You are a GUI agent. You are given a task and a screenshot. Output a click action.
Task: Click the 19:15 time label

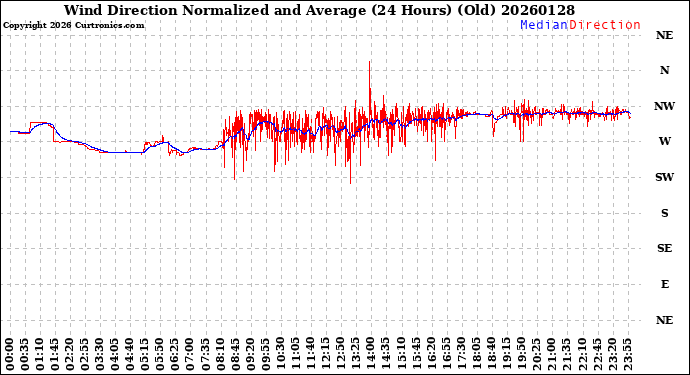[507, 354]
